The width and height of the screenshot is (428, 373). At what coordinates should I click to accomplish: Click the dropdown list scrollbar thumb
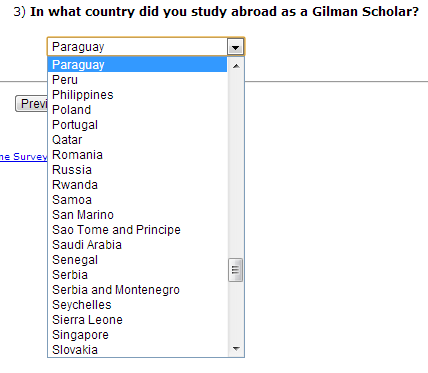236,270
